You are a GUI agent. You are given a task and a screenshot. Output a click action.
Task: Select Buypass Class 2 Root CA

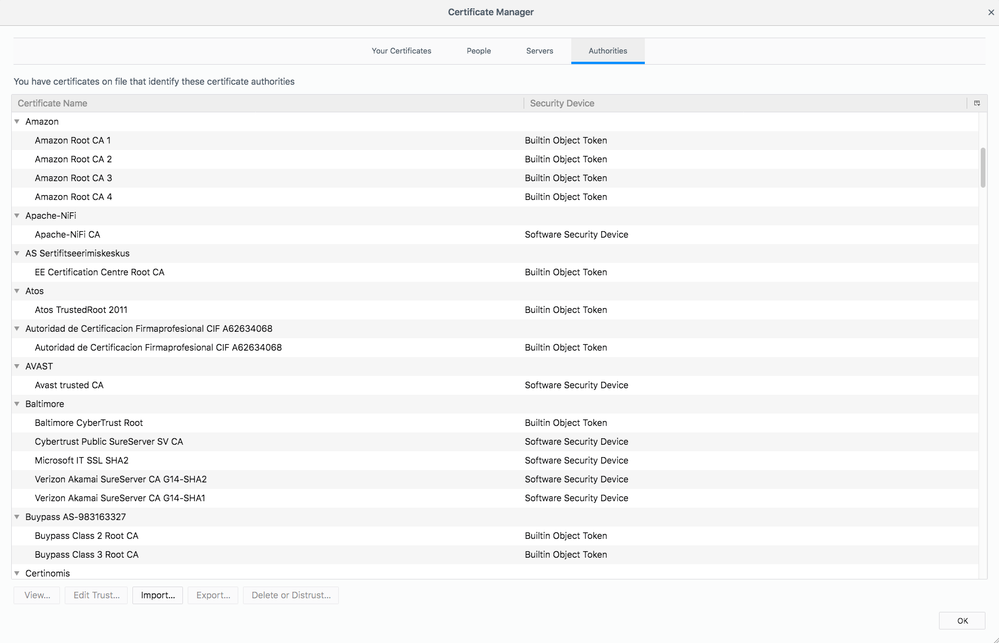495,536
